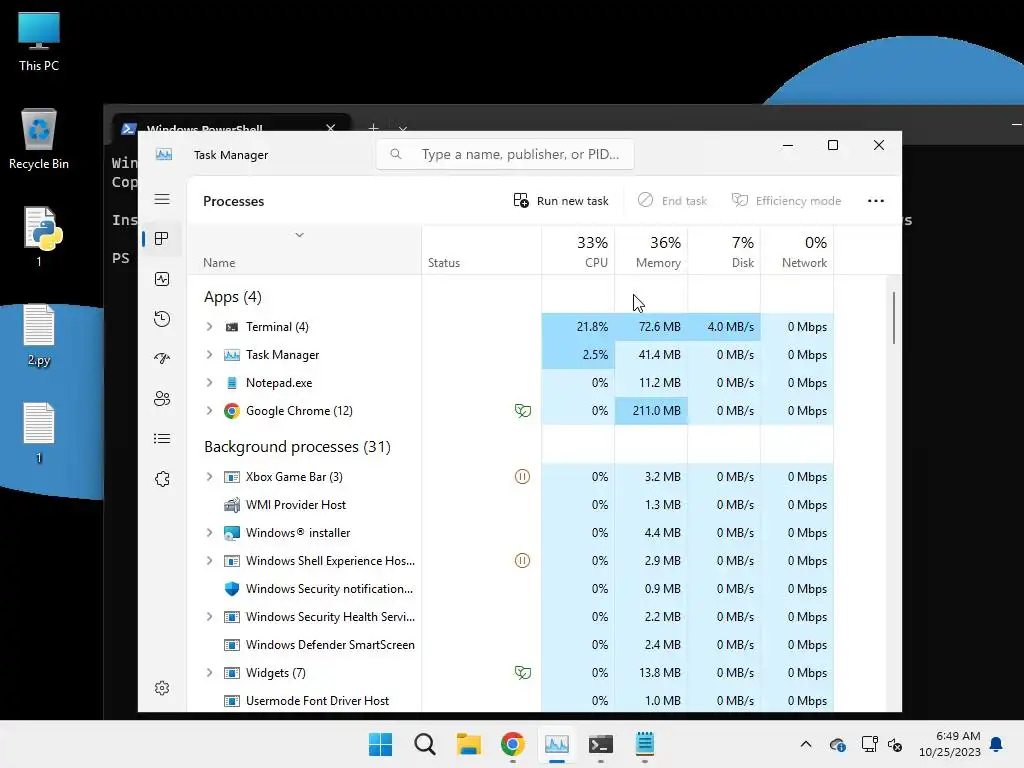Switch to Notepad from the taskbar
The height and width of the screenshot is (768, 1024).
pyautogui.click(x=645, y=744)
